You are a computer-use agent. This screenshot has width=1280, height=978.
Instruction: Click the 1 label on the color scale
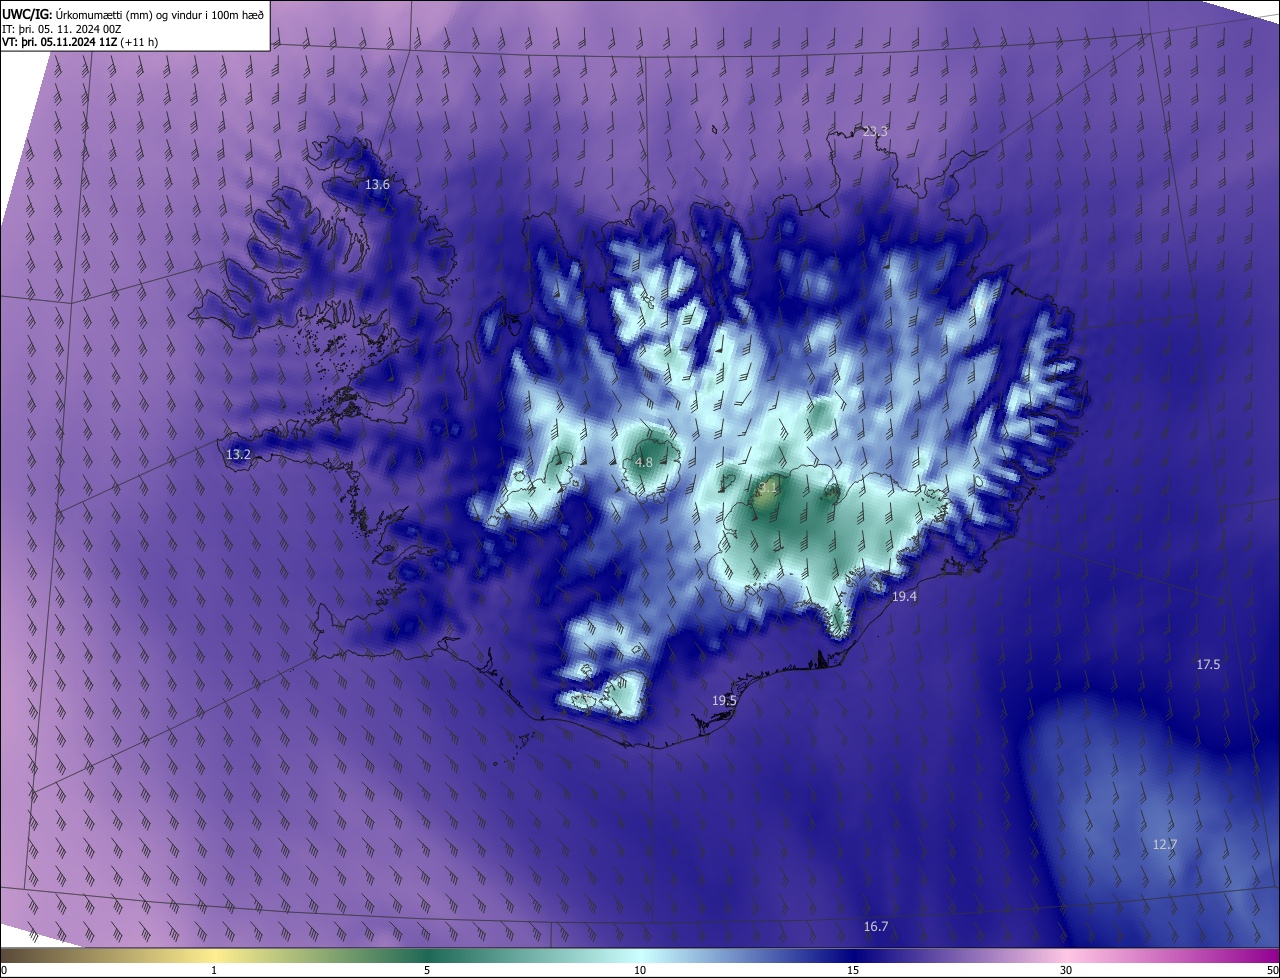coord(214,970)
